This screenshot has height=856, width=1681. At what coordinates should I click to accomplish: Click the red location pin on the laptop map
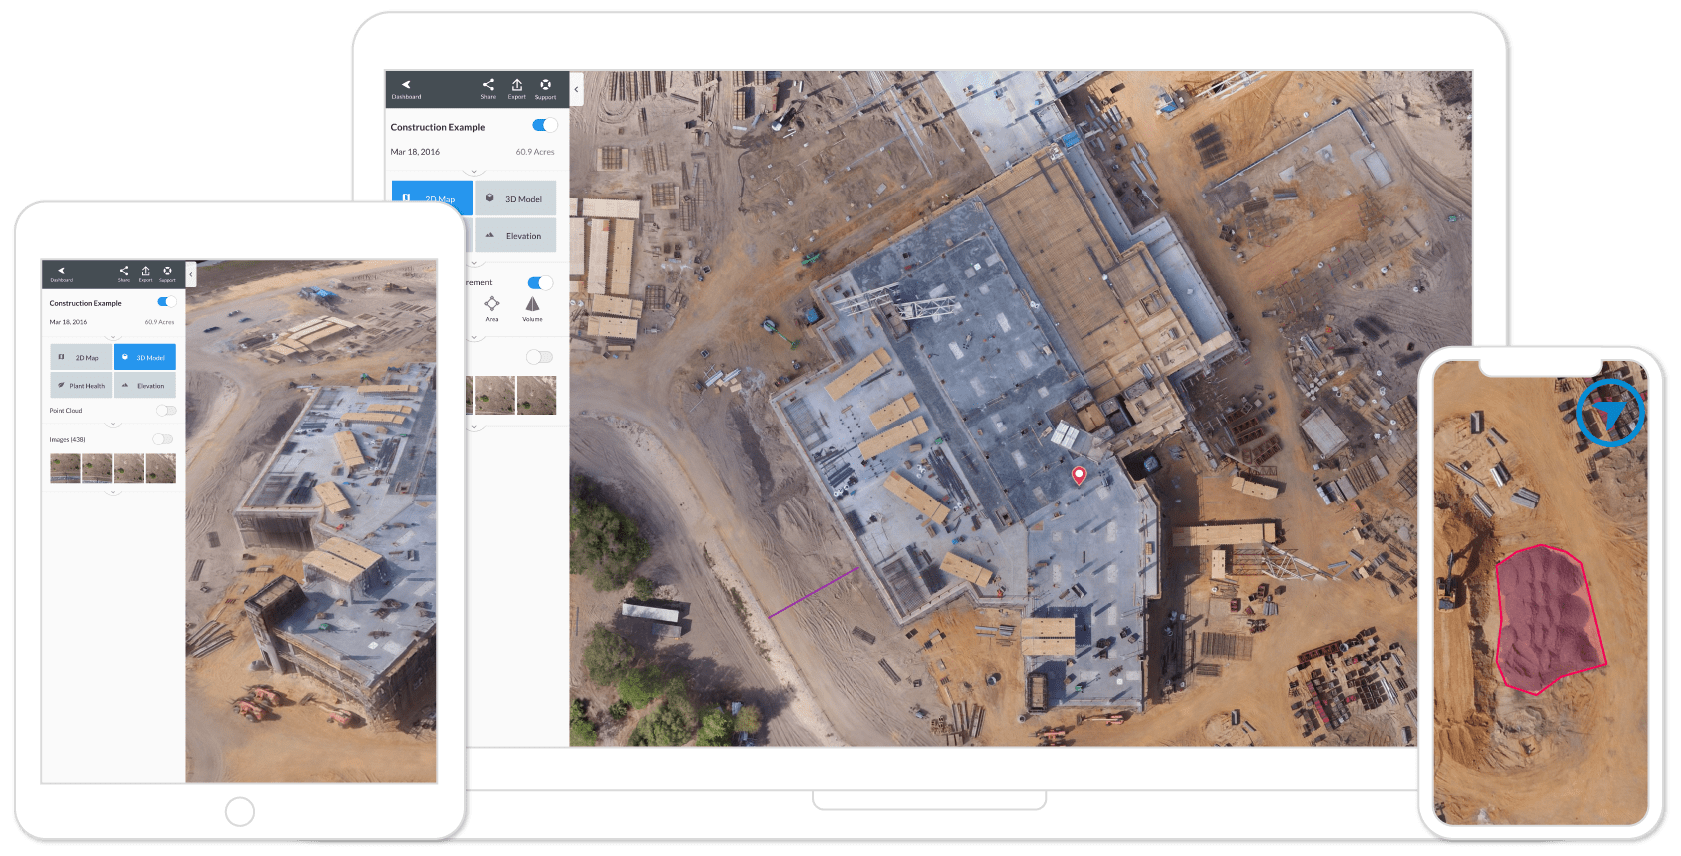1079,475
